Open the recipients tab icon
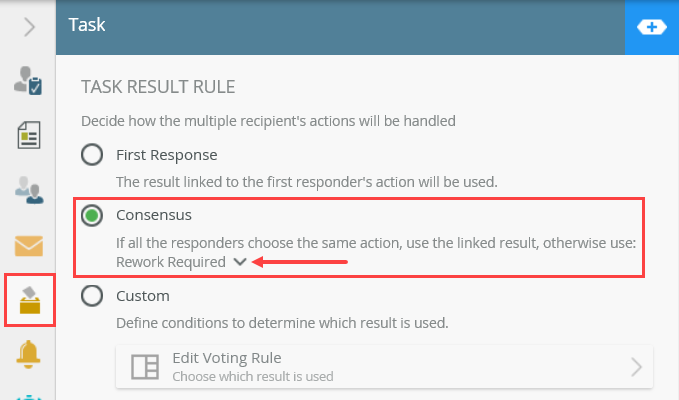This screenshot has height=400, width=679. tap(28, 189)
